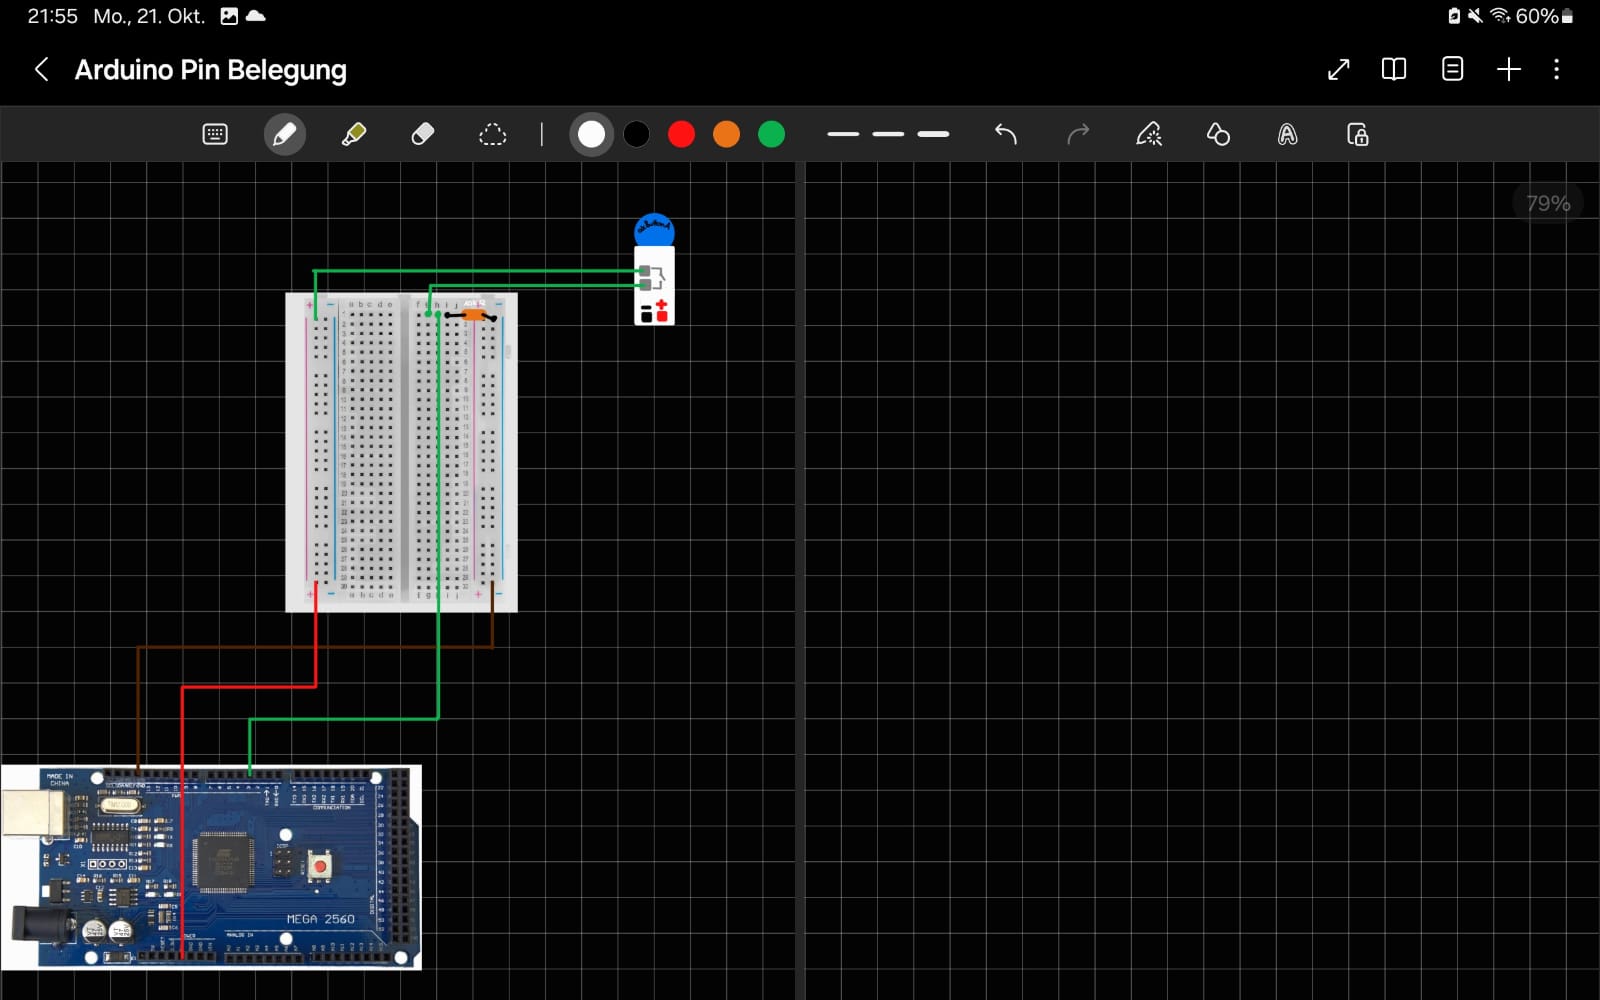Open the three-dot more options menu
1600x1000 pixels.
[x=1556, y=69]
